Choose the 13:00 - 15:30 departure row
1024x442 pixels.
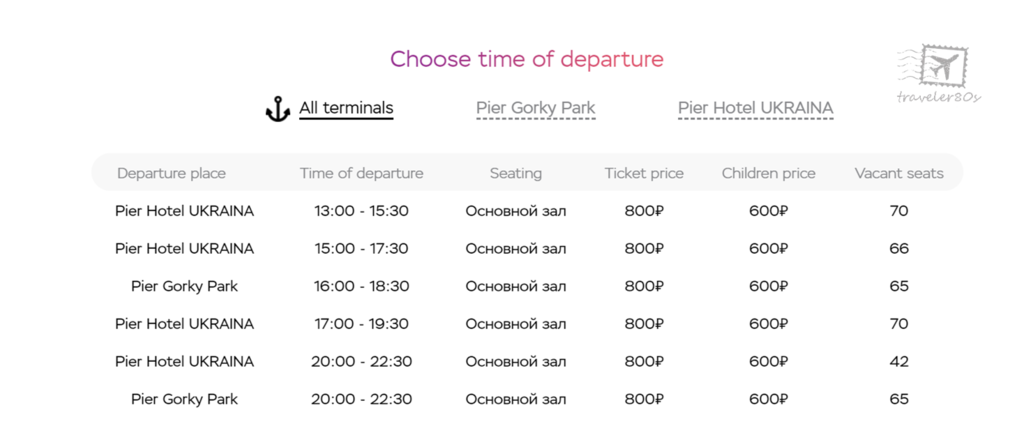coord(527,211)
